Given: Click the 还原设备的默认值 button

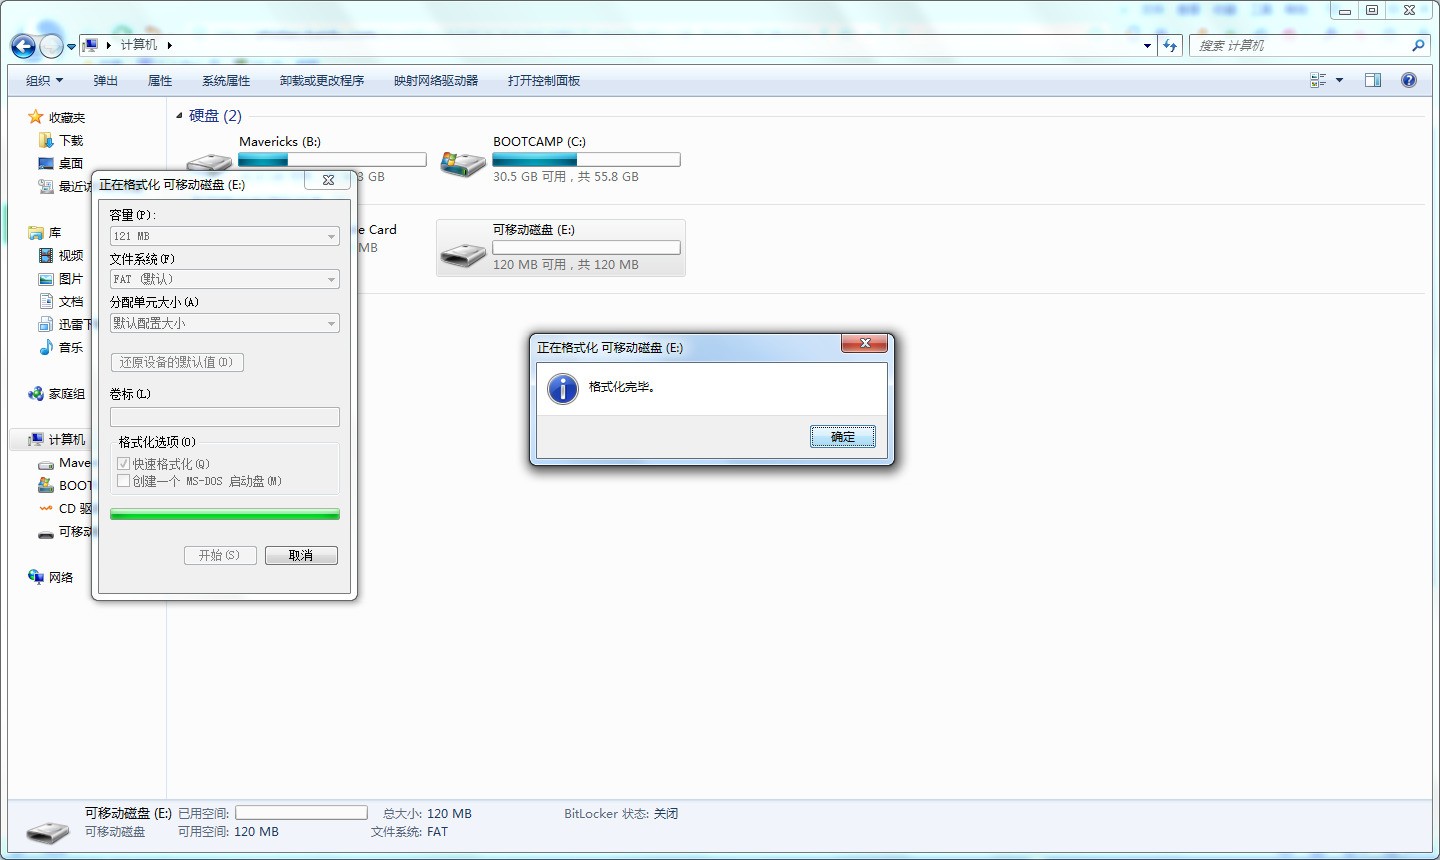Looking at the screenshot, I should (177, 362).
